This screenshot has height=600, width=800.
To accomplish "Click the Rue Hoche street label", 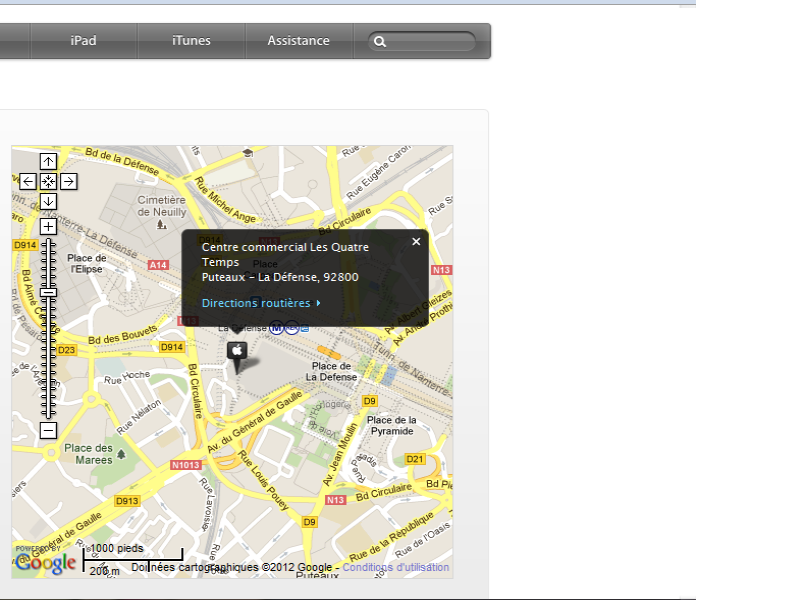I will pos(127,378).
